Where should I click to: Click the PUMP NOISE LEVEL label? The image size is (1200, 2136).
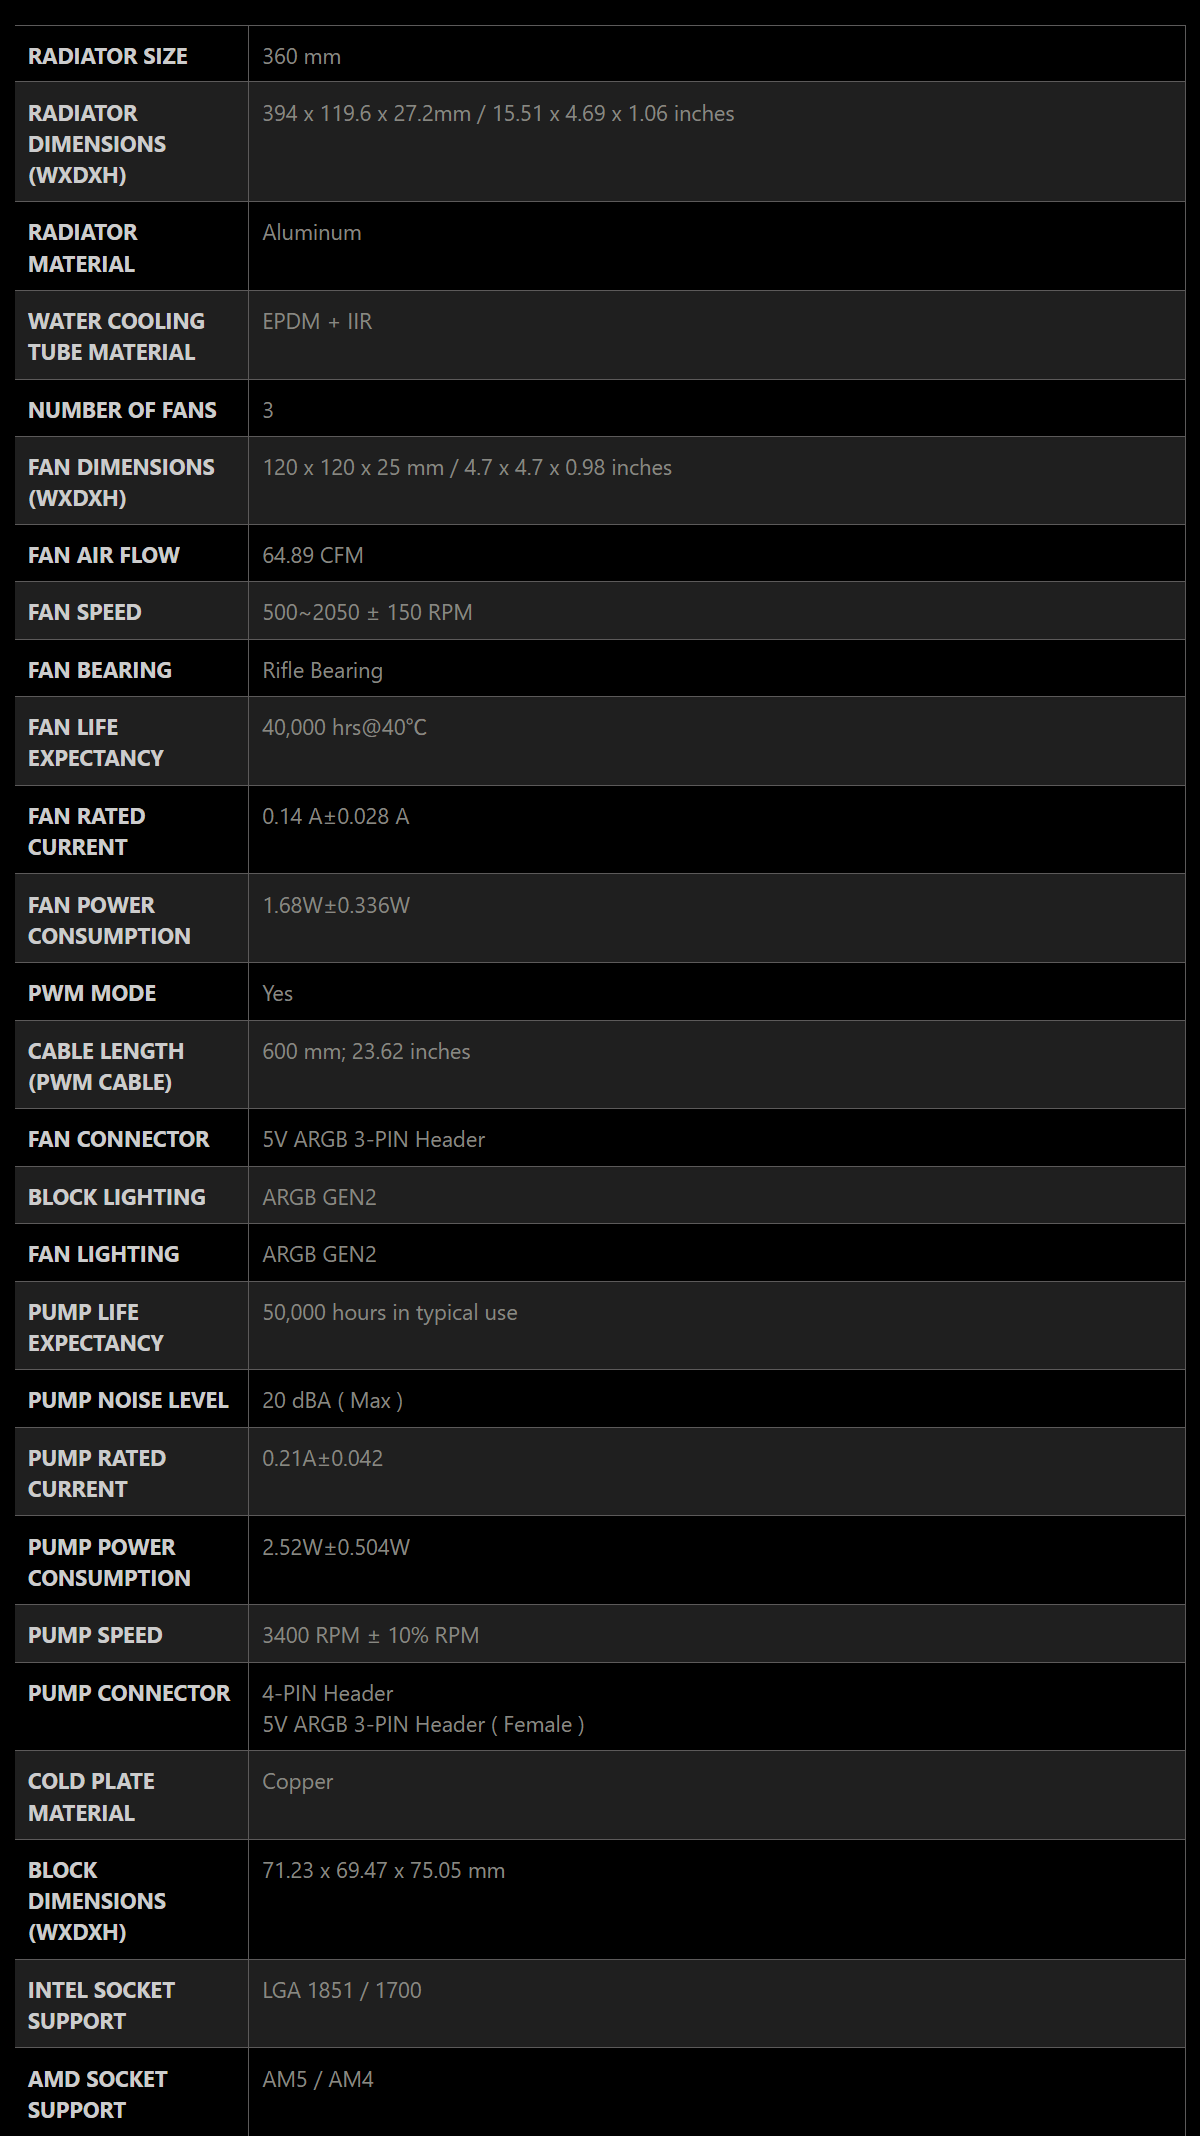point(128,1400)
